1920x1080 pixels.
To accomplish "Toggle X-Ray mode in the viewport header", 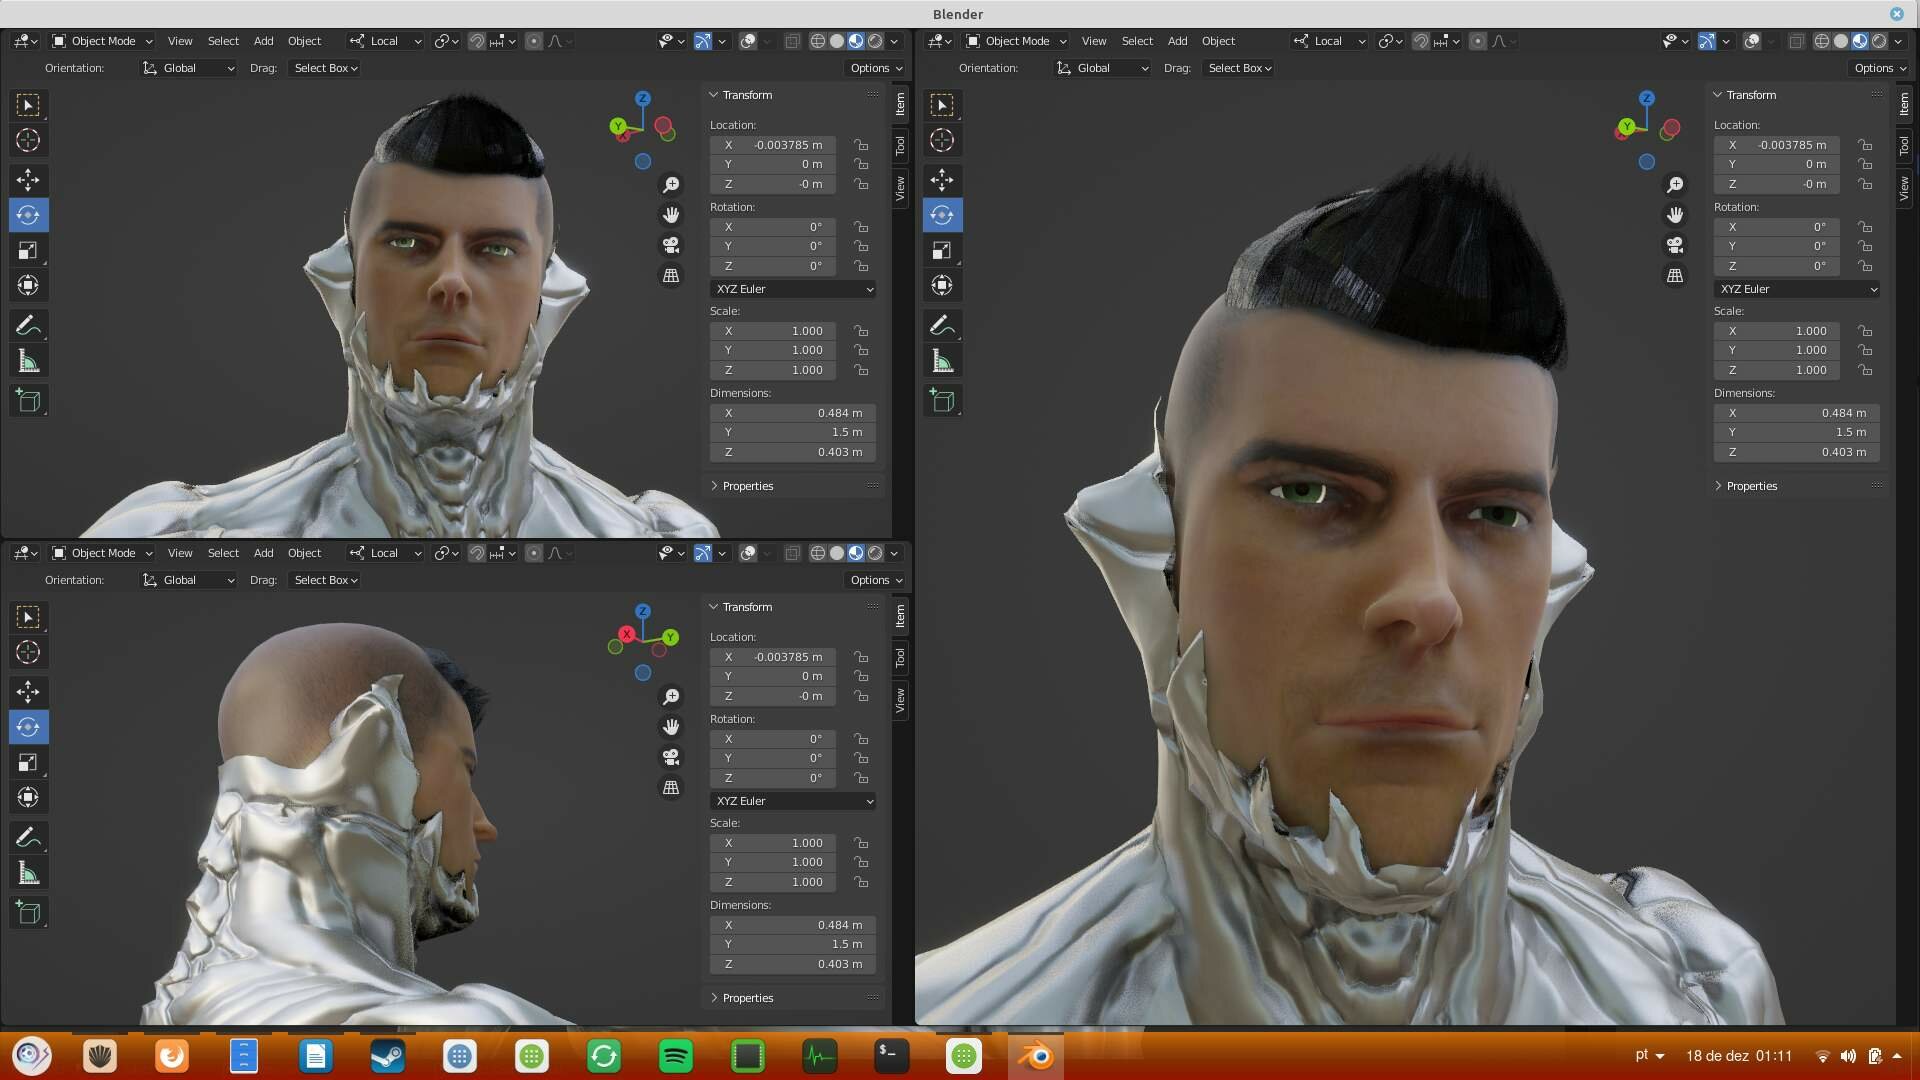I will [793, 41].
